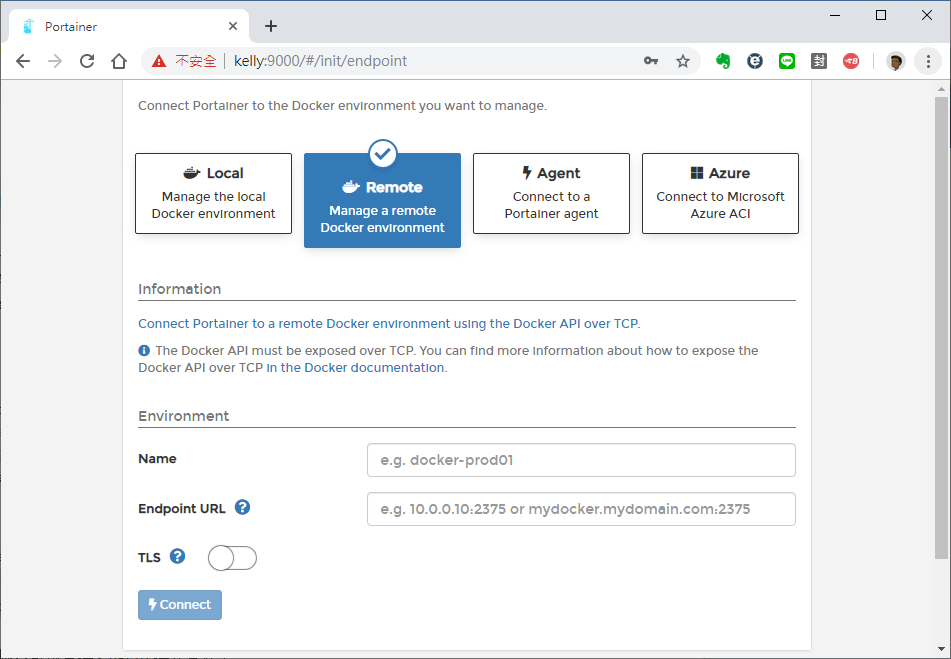
Task: Choose Agent connection option
Action: [551, 193]
